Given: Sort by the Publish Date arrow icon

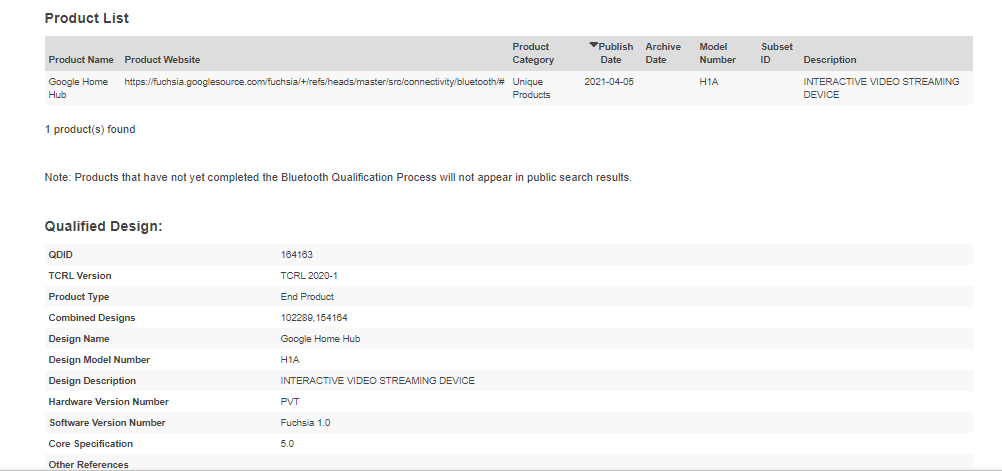Looking at the screenshot, I should (x=594, y=45).
